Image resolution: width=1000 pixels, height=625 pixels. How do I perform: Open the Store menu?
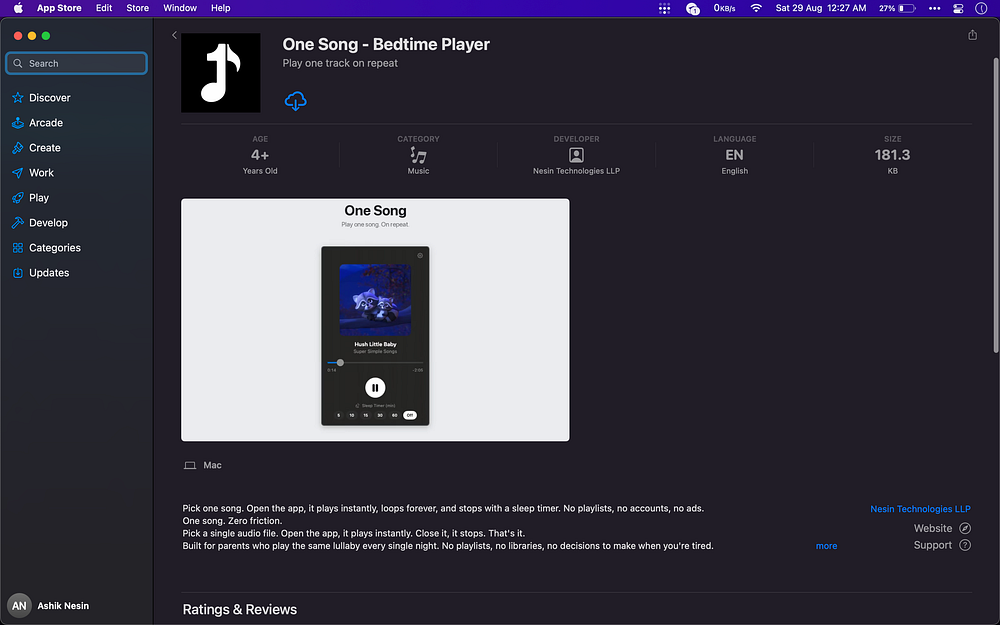(137, 8)
